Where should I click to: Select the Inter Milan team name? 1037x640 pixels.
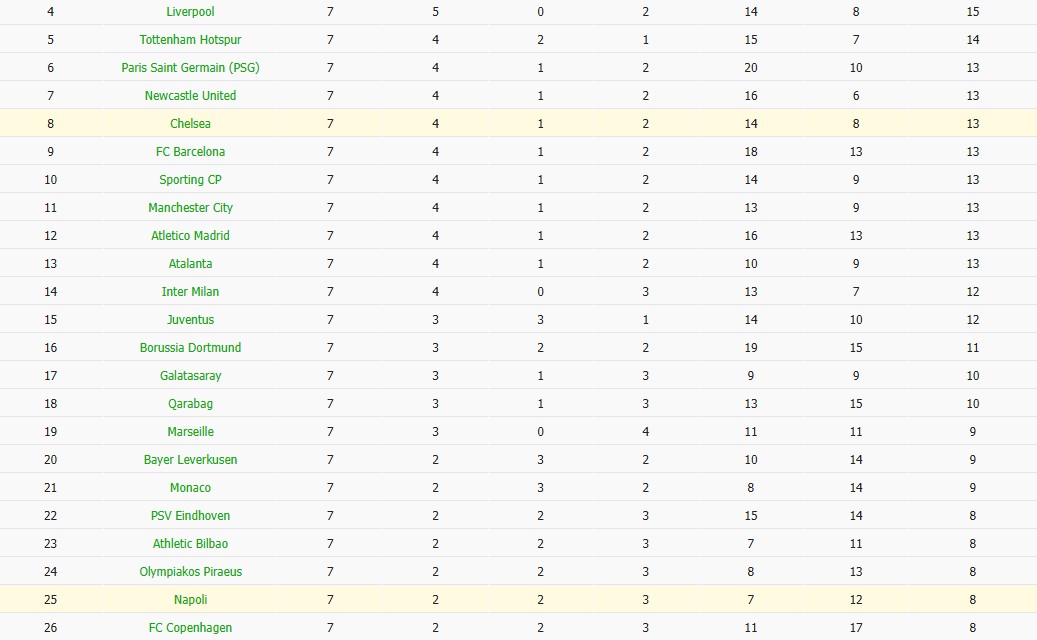click(x=190, y=292)
